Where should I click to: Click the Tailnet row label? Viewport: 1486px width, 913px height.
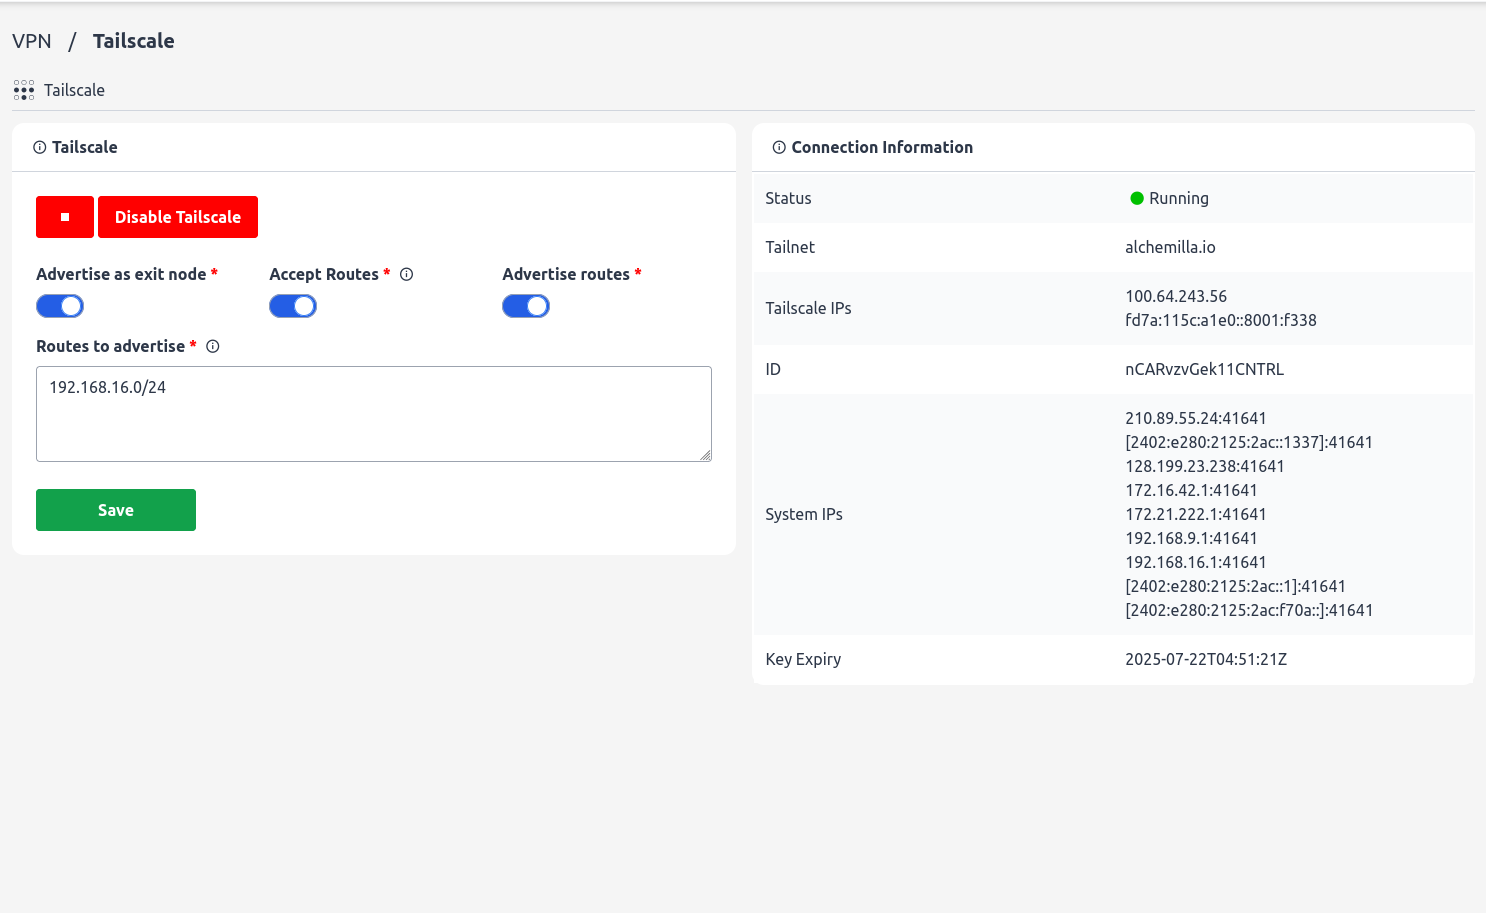pyautogui.click(x=790, y=247)
